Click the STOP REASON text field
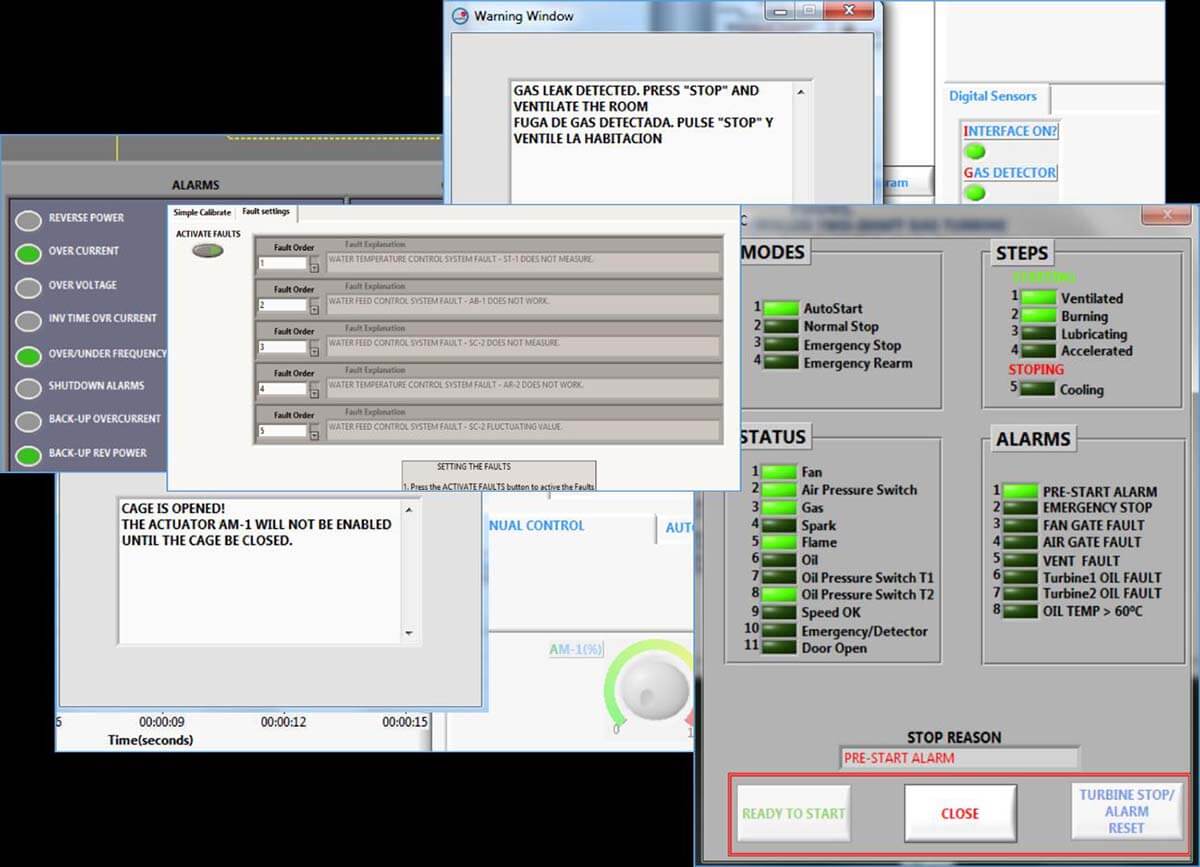This screenshot has height=867, width=1200. 957,758
